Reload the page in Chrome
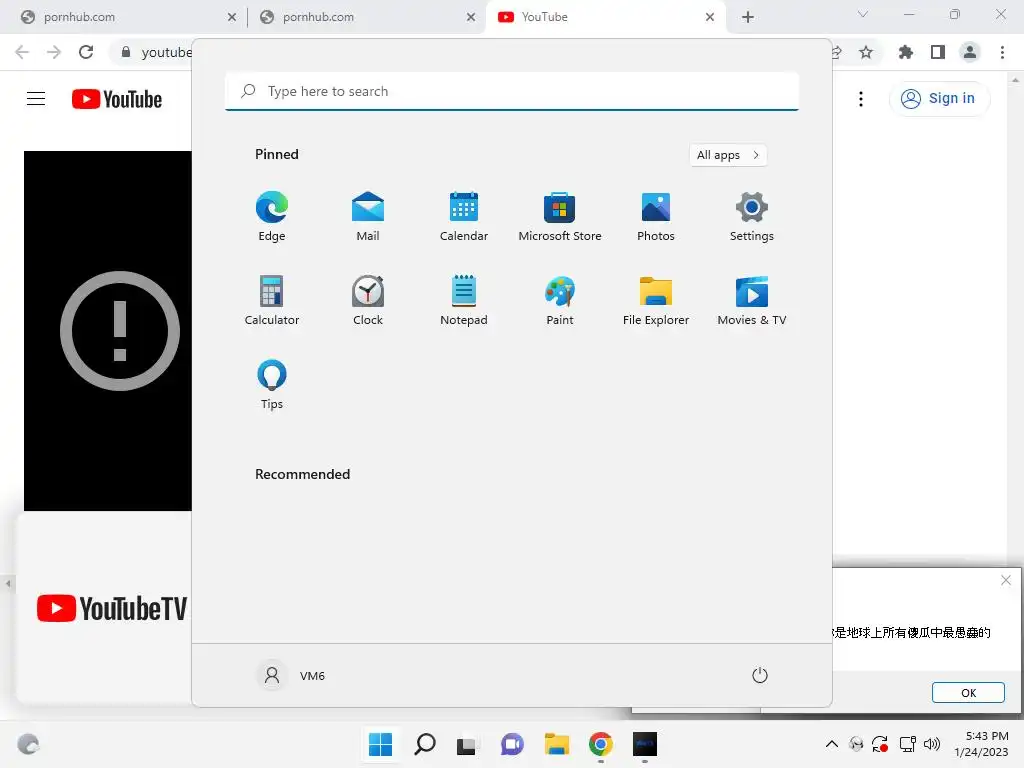1024x768 pixels. point(86,52)
